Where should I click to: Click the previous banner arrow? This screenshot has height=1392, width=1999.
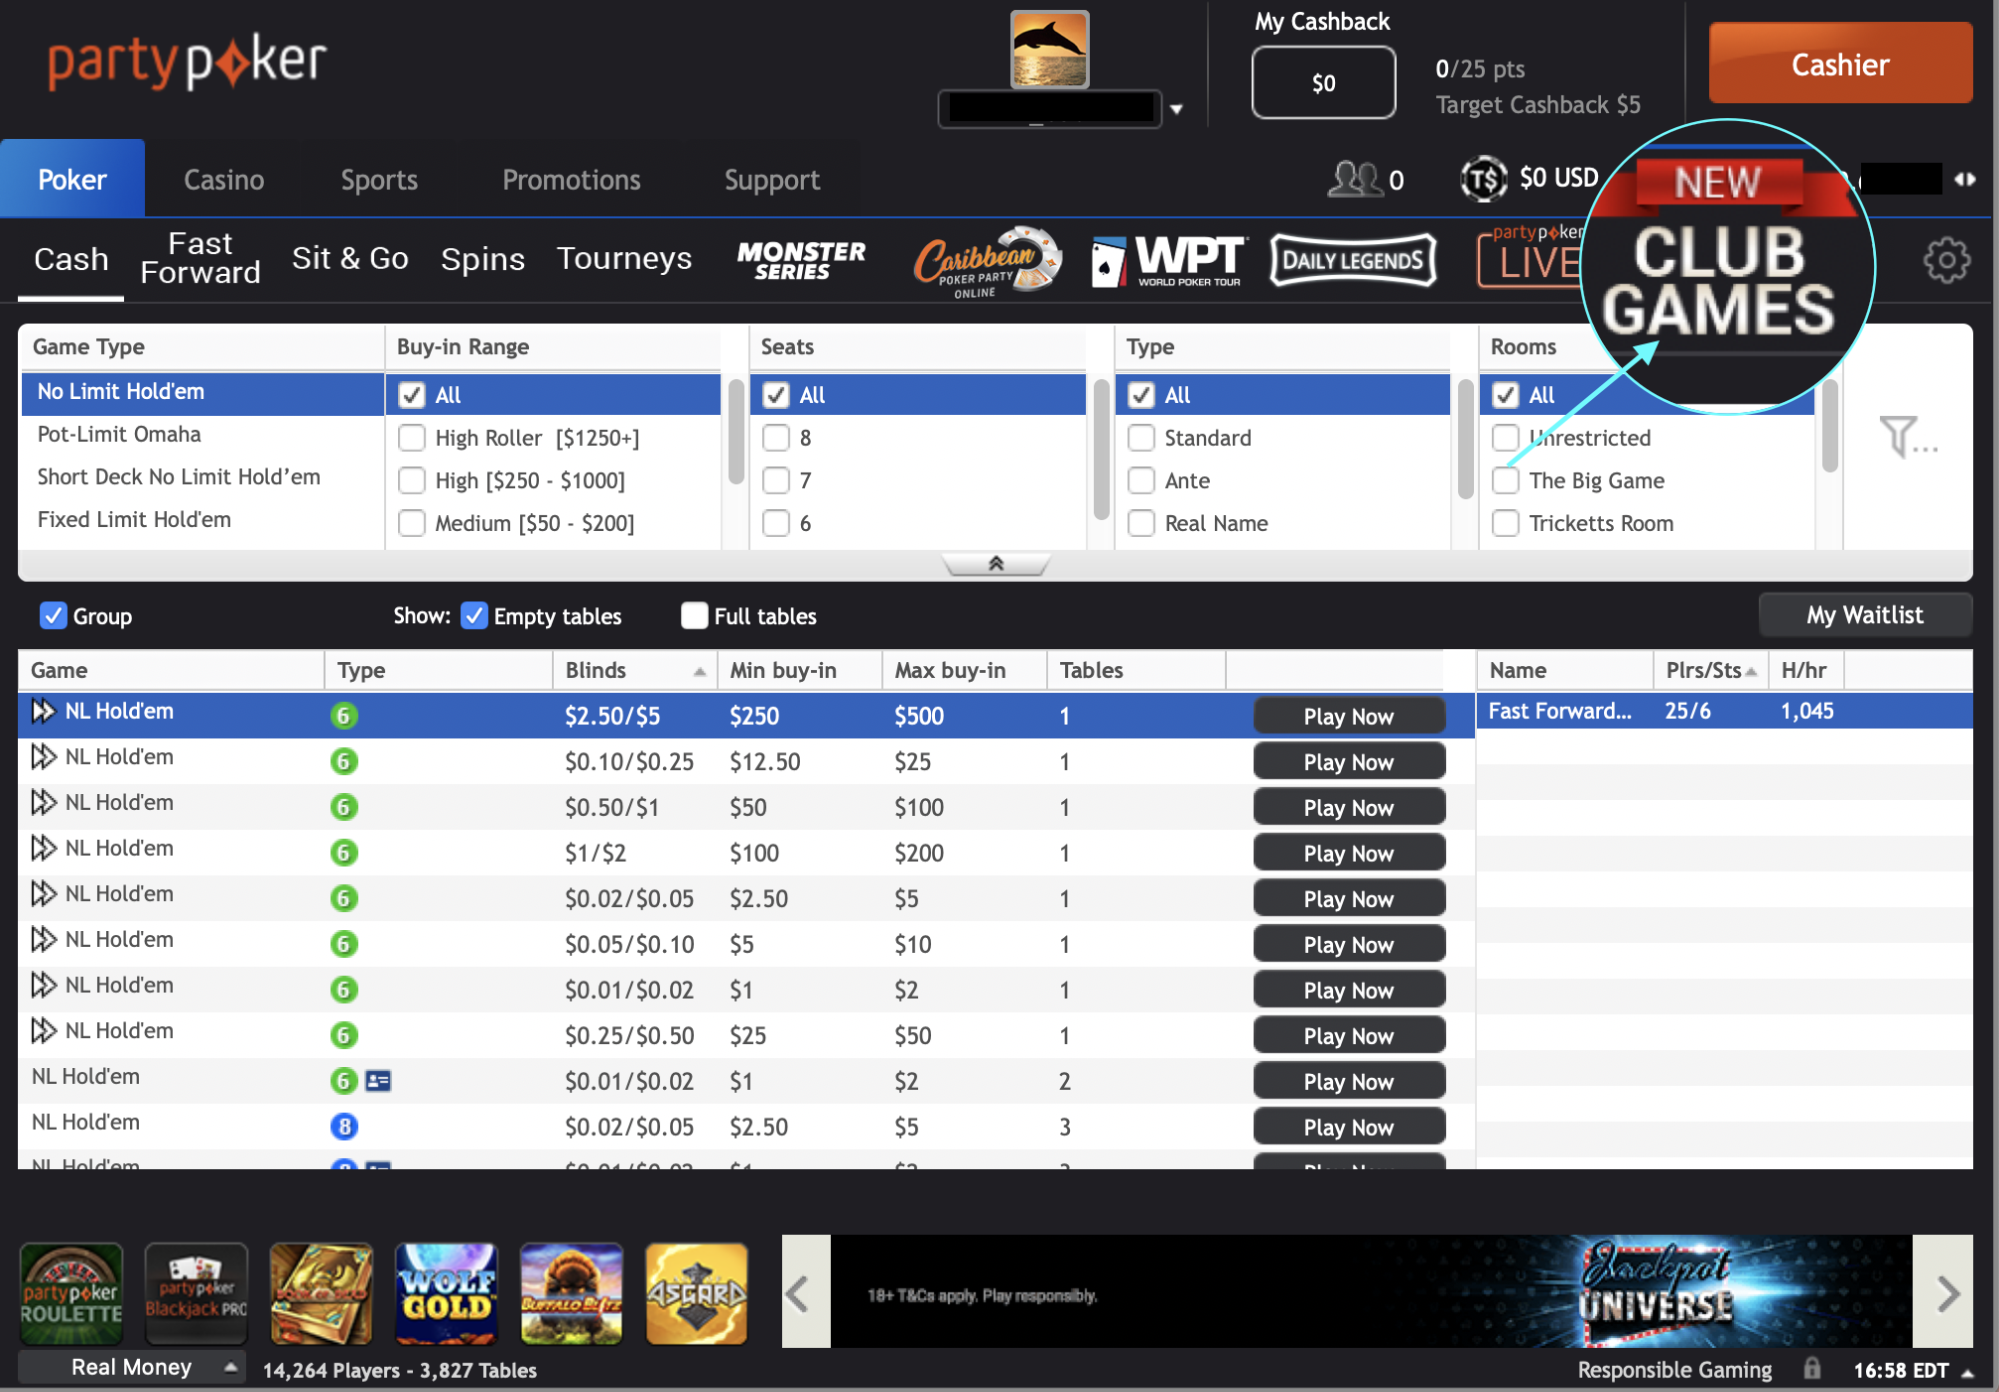click(x=805, y=1293)
